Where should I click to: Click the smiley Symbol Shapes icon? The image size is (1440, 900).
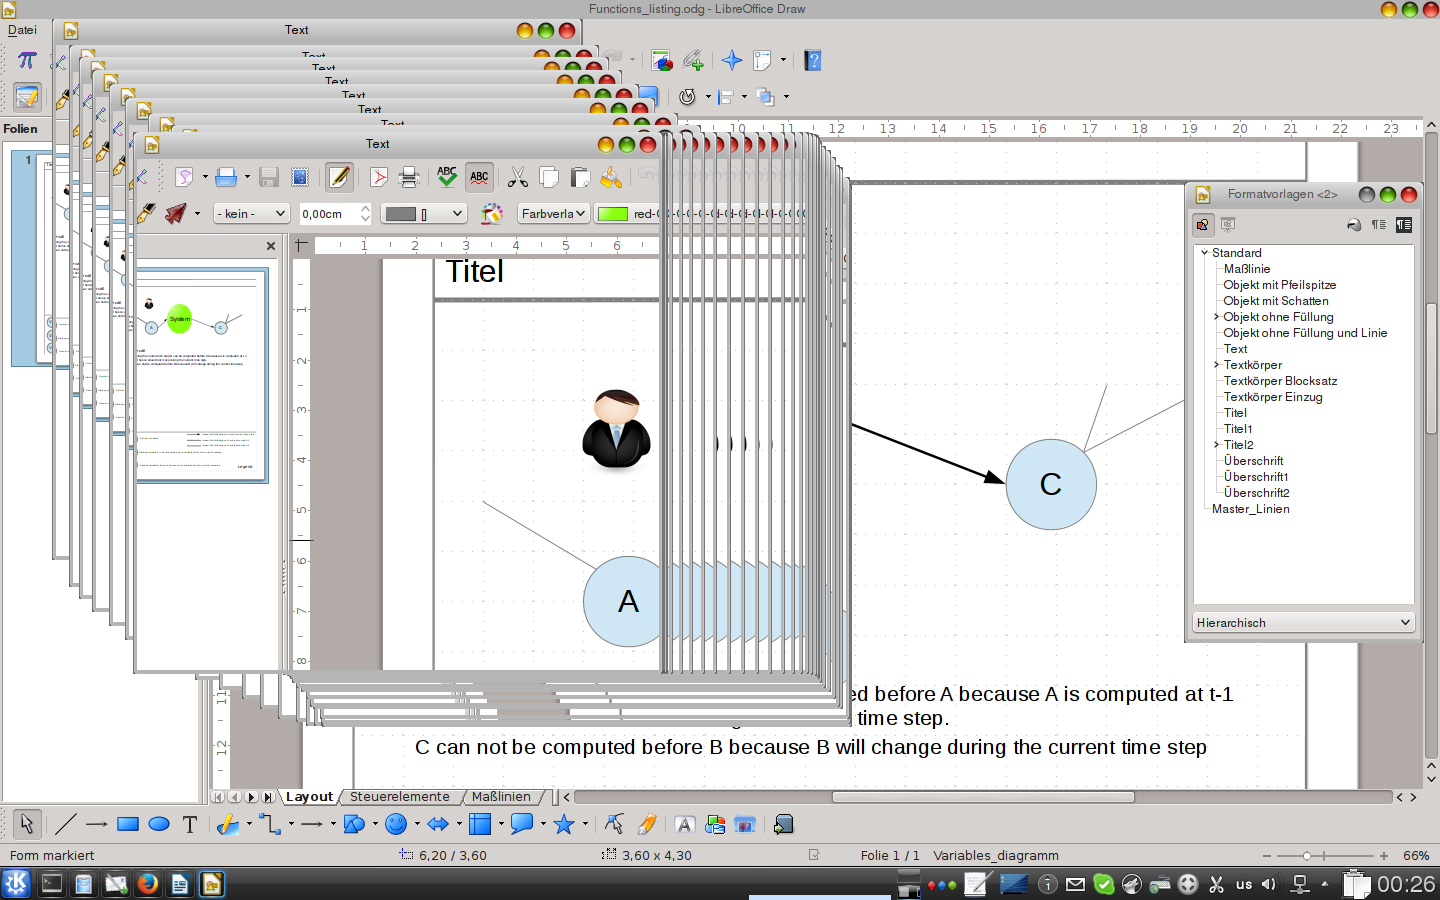pyautogui.click(x=396, y=824)
